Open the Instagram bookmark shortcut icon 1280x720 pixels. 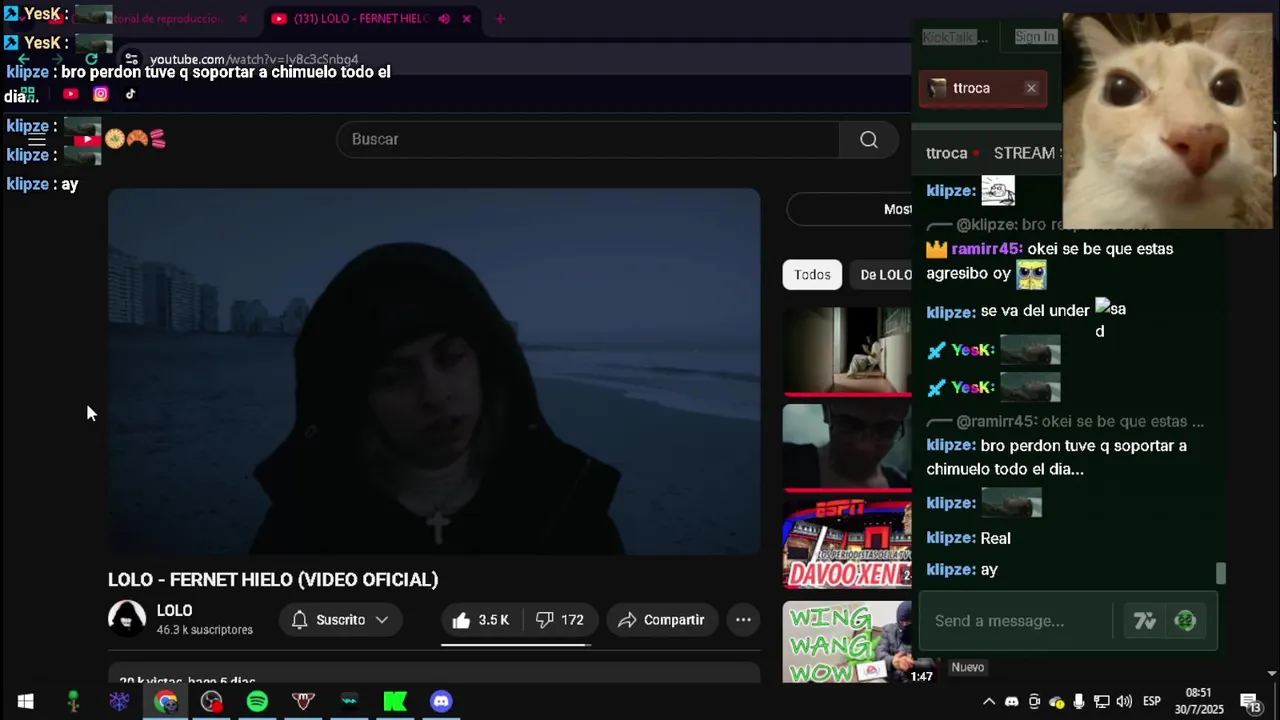(x=100, y=94)
